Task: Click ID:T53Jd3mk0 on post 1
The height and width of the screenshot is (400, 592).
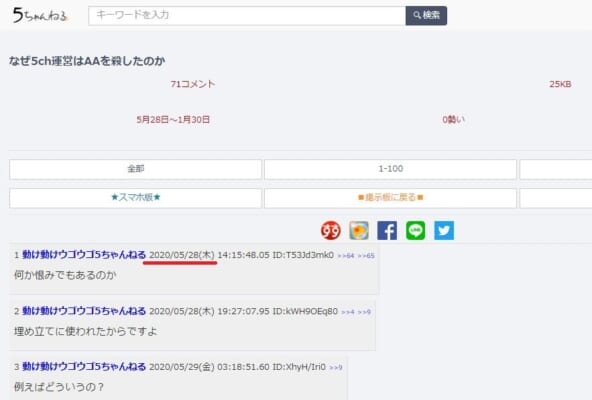Action: pos(303,255)
